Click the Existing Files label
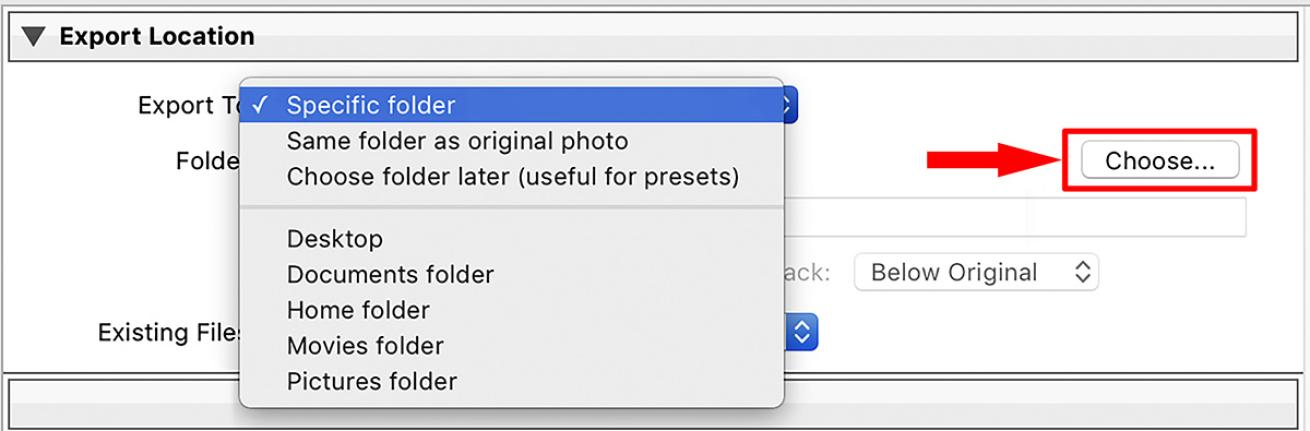Viewport: 1310px width, 431px height. tap(170, 333)
